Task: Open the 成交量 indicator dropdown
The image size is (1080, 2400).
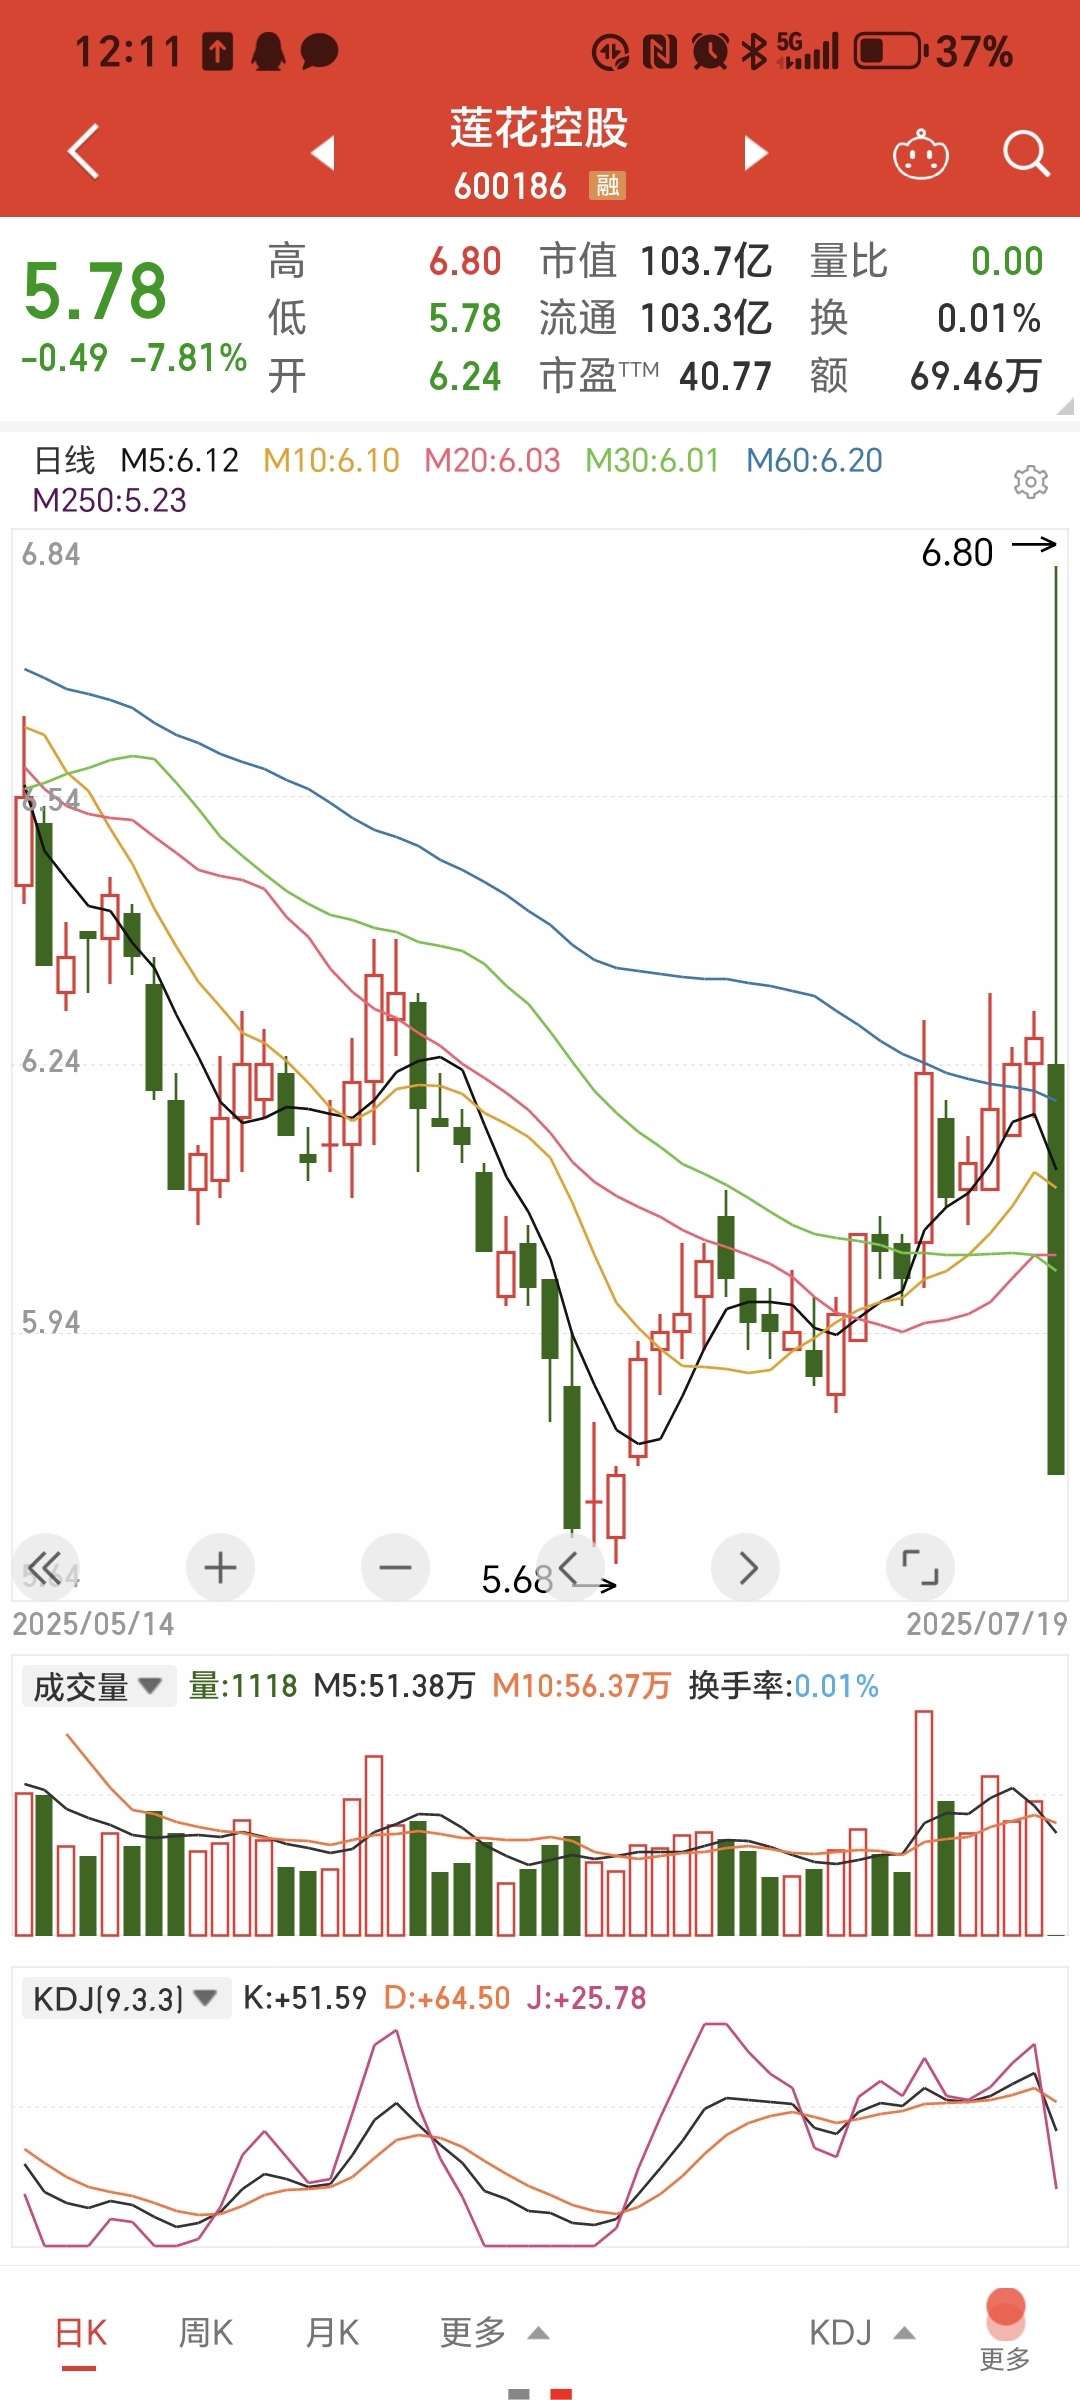Action: pos(98,1686)
